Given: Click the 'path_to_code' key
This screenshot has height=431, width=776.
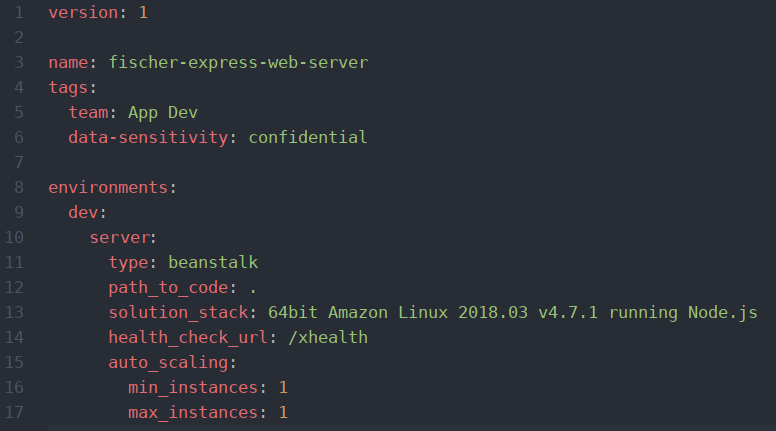Looking at the screenshot, I should click(168, 287).
